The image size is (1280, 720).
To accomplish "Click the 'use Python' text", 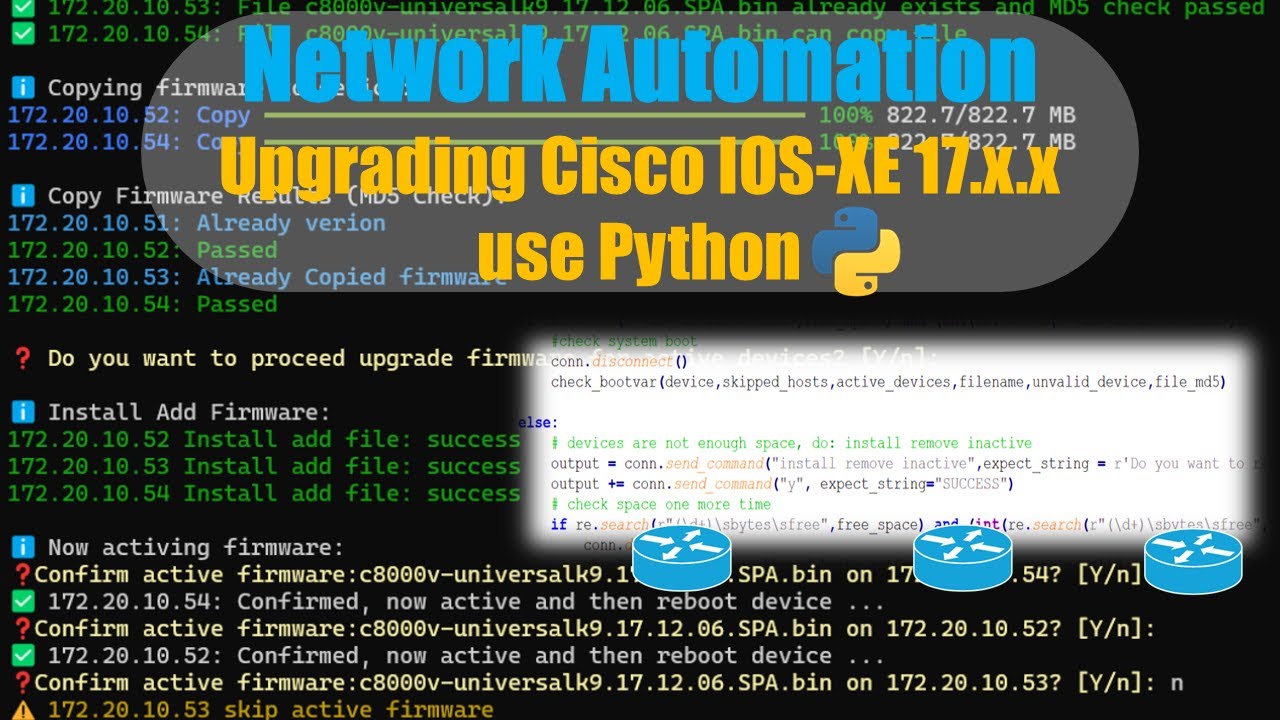I will point(638,251).
